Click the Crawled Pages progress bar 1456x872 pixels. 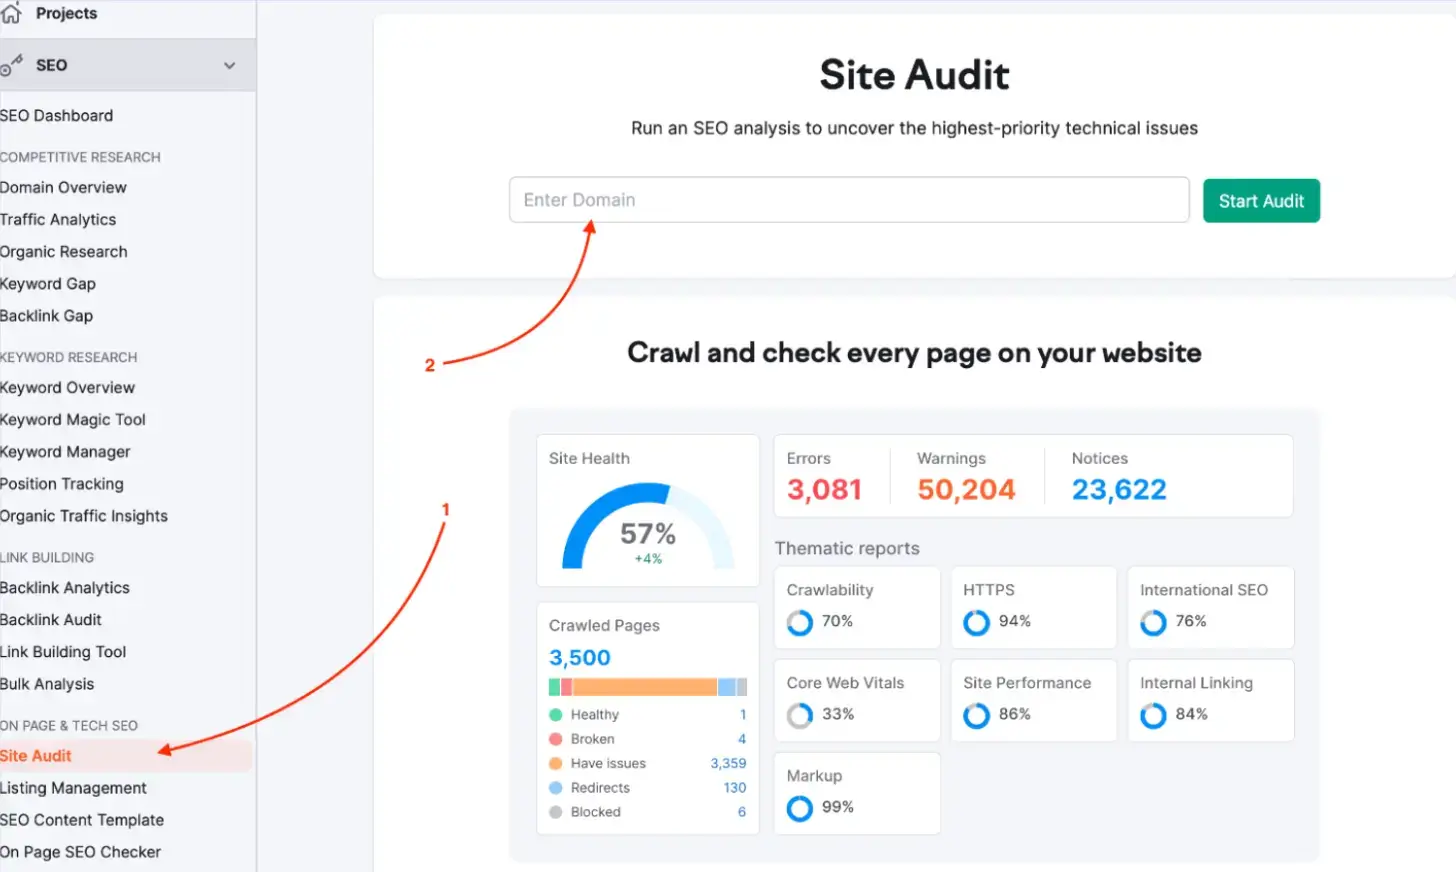click(x=647, y=686)
